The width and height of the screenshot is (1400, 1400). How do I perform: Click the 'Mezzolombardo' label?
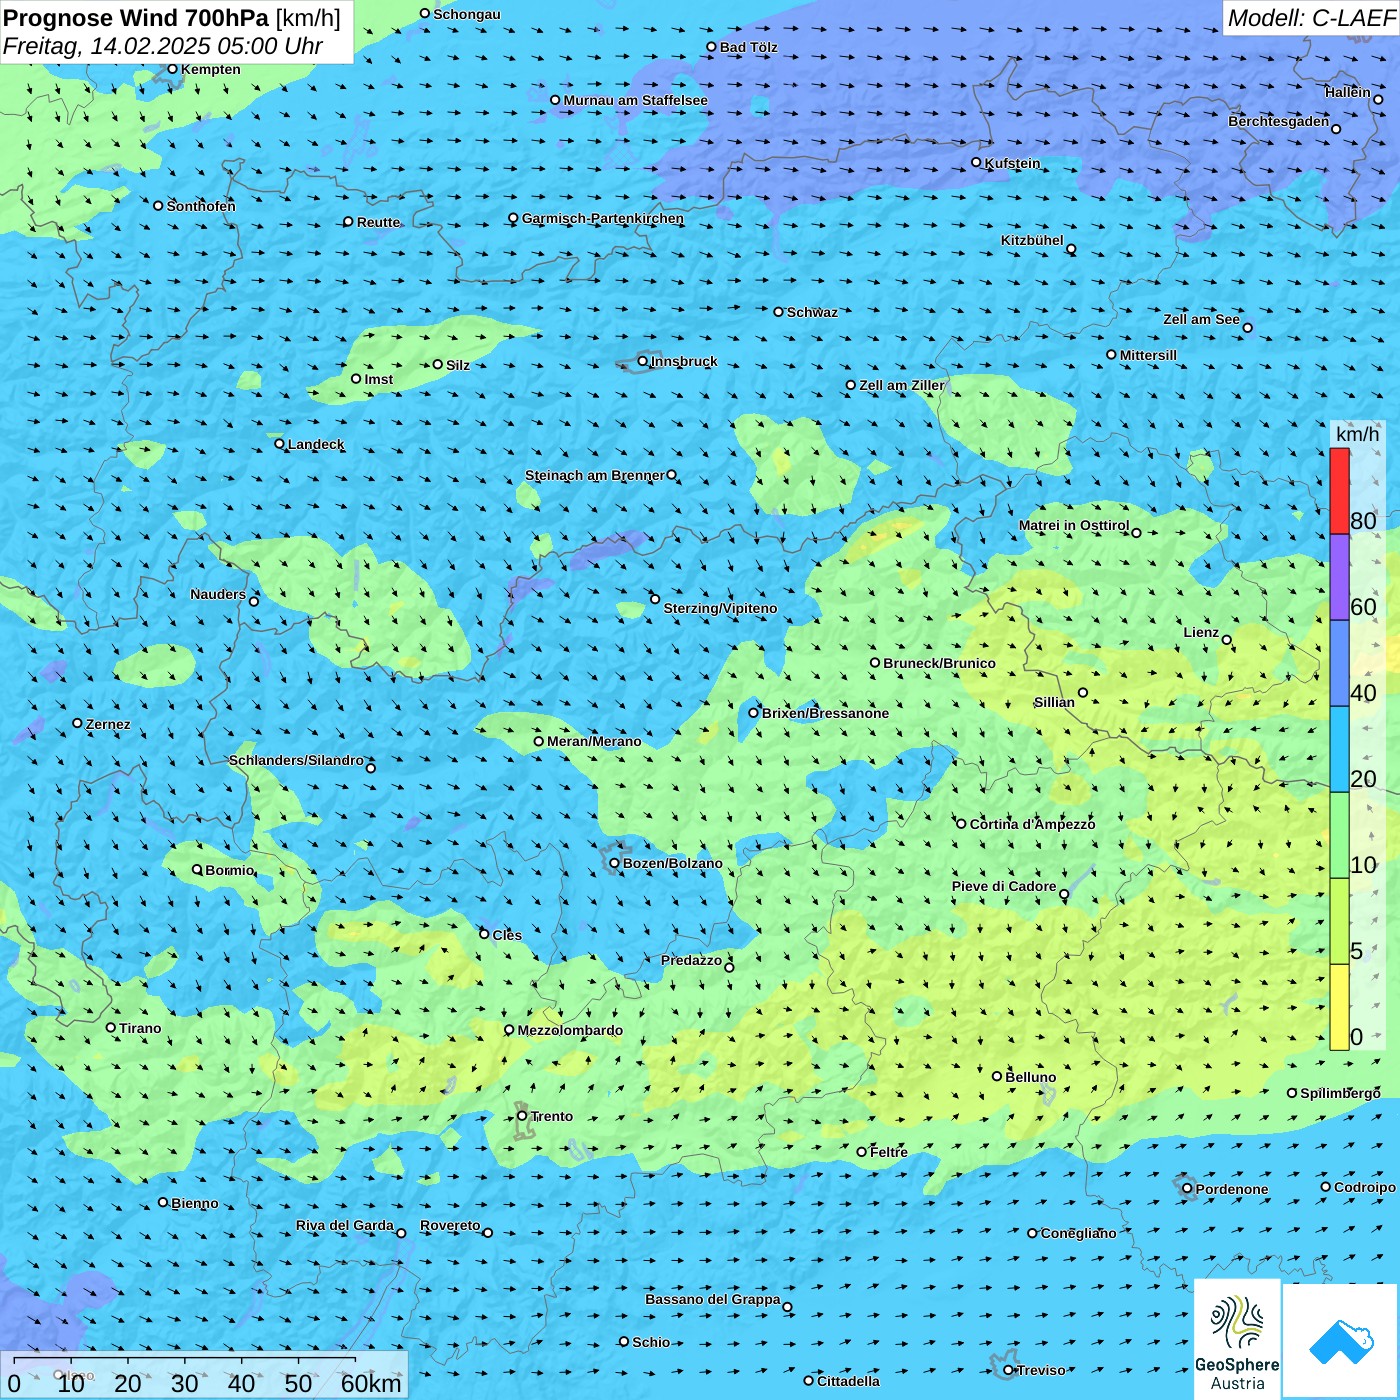[x=570, y=1030]
